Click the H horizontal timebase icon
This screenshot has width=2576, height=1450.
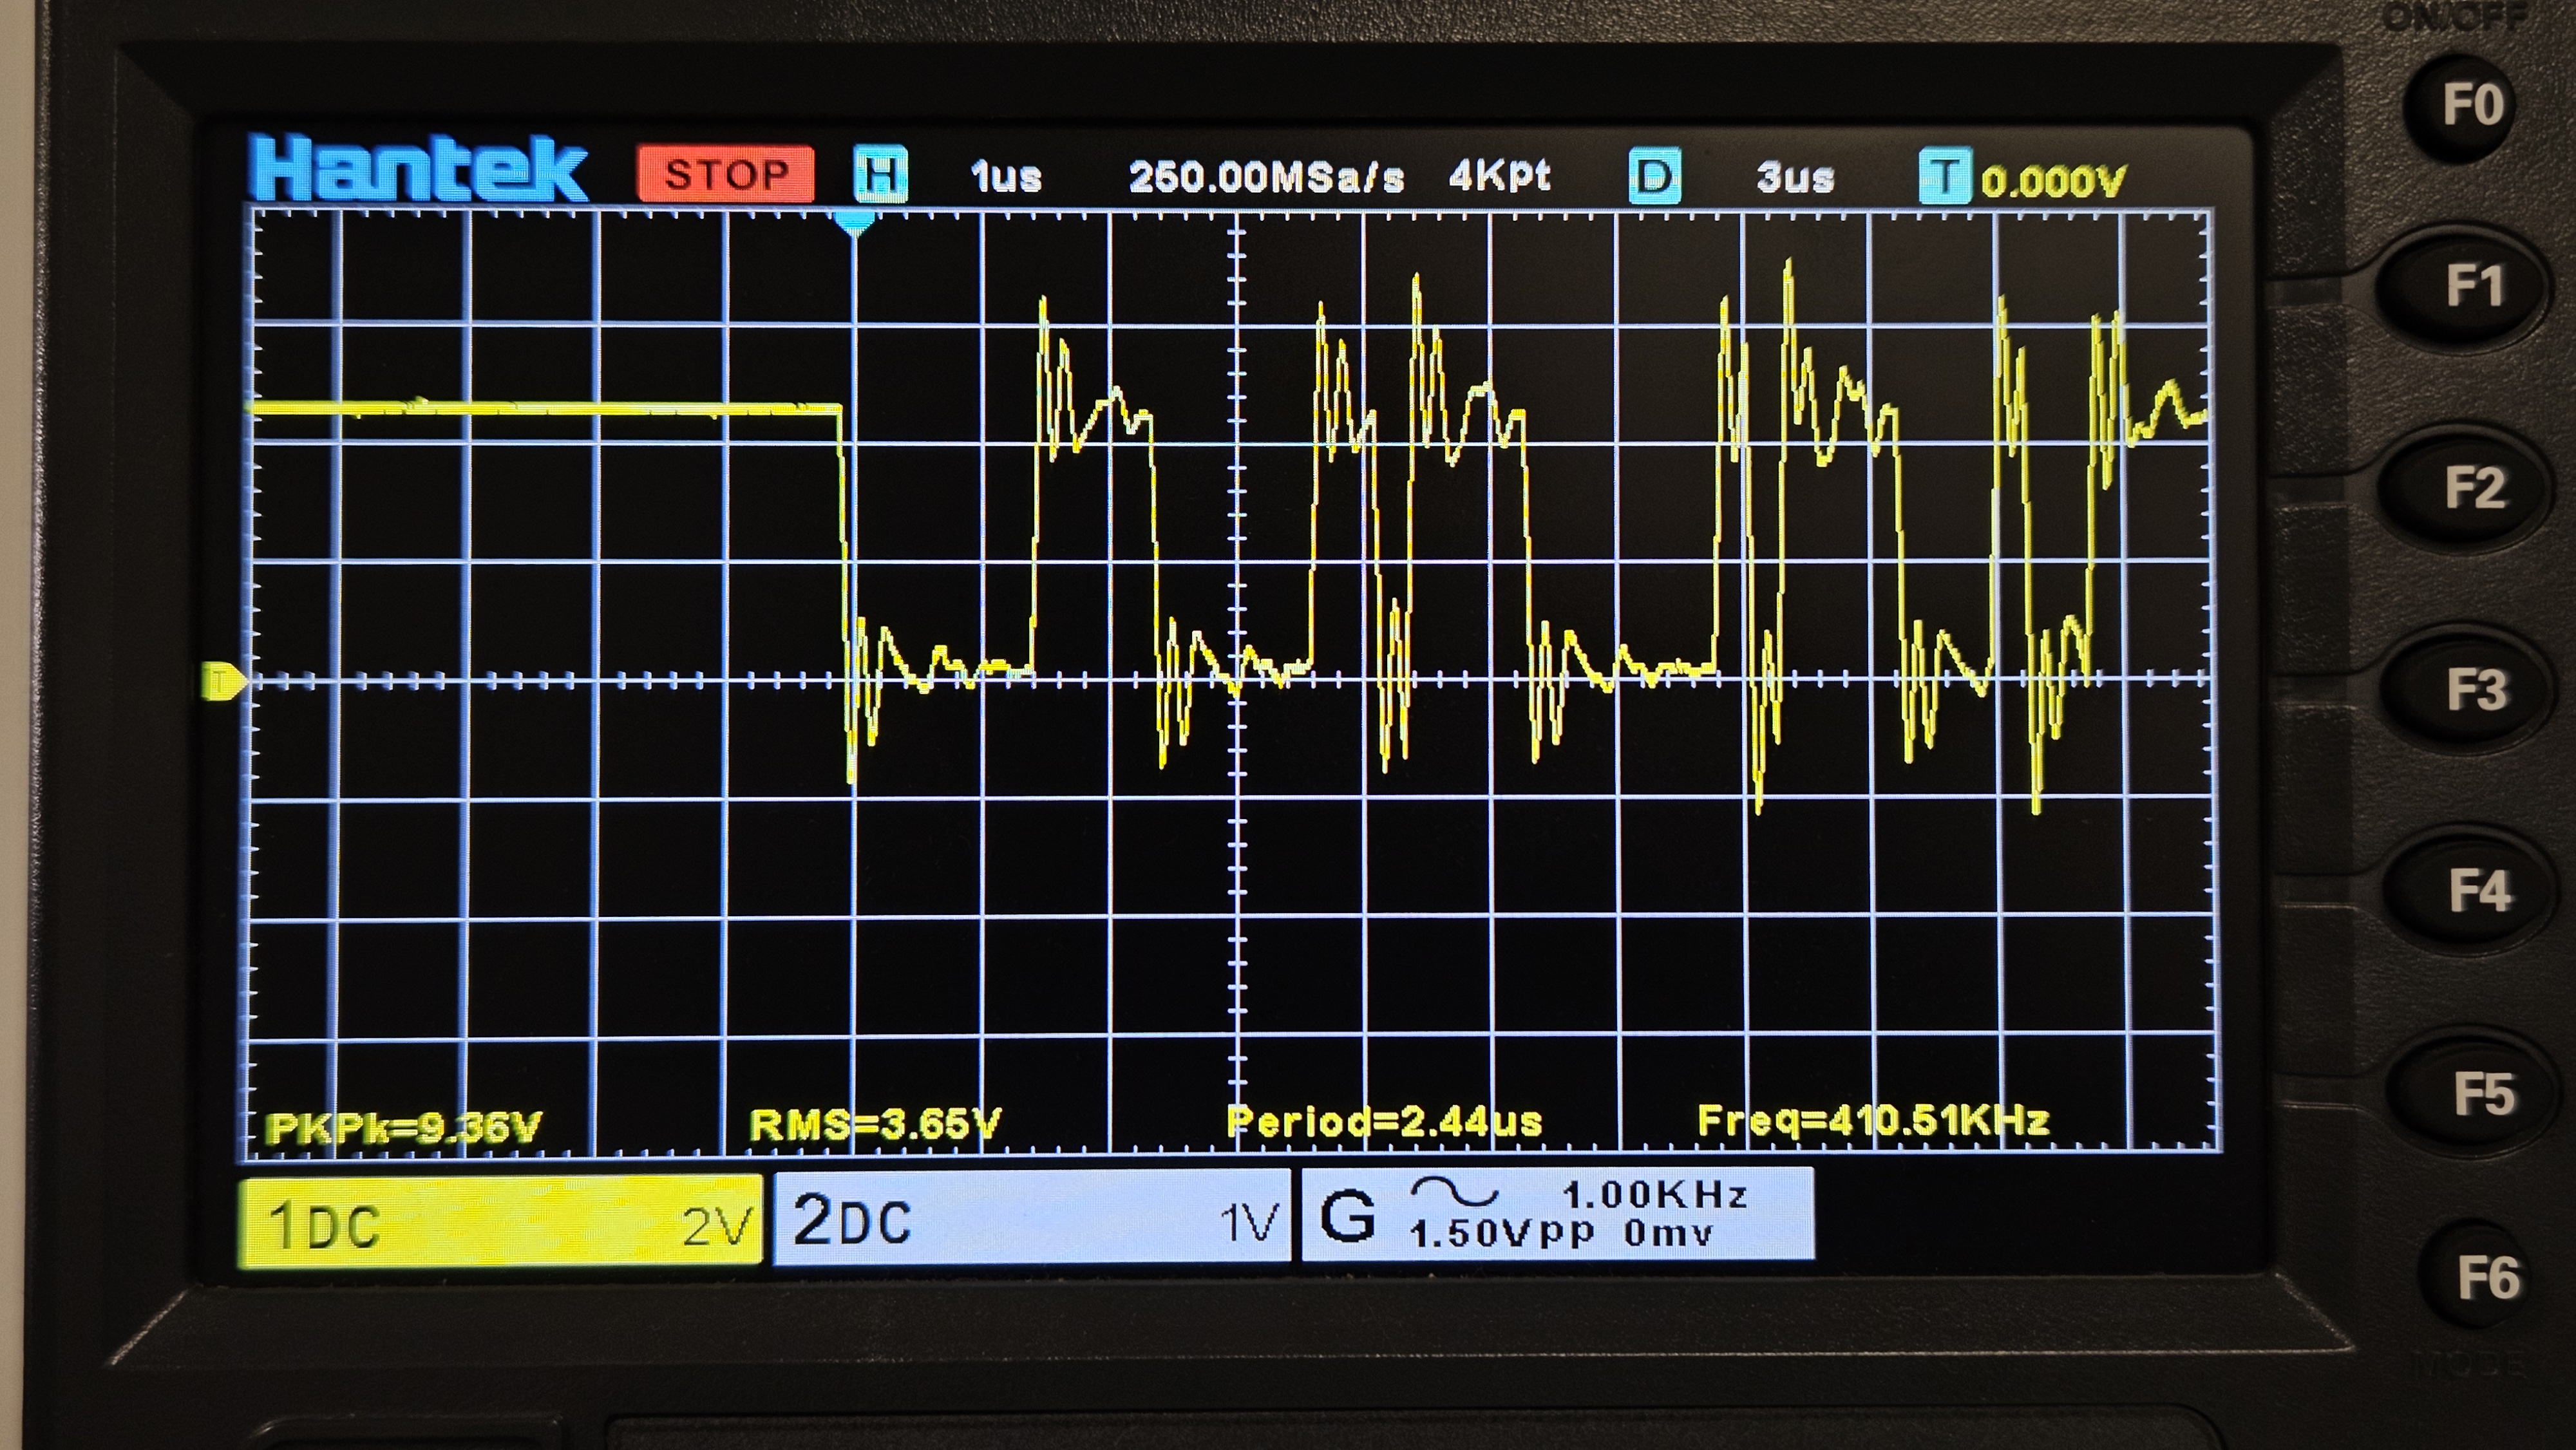pos(880,175)
